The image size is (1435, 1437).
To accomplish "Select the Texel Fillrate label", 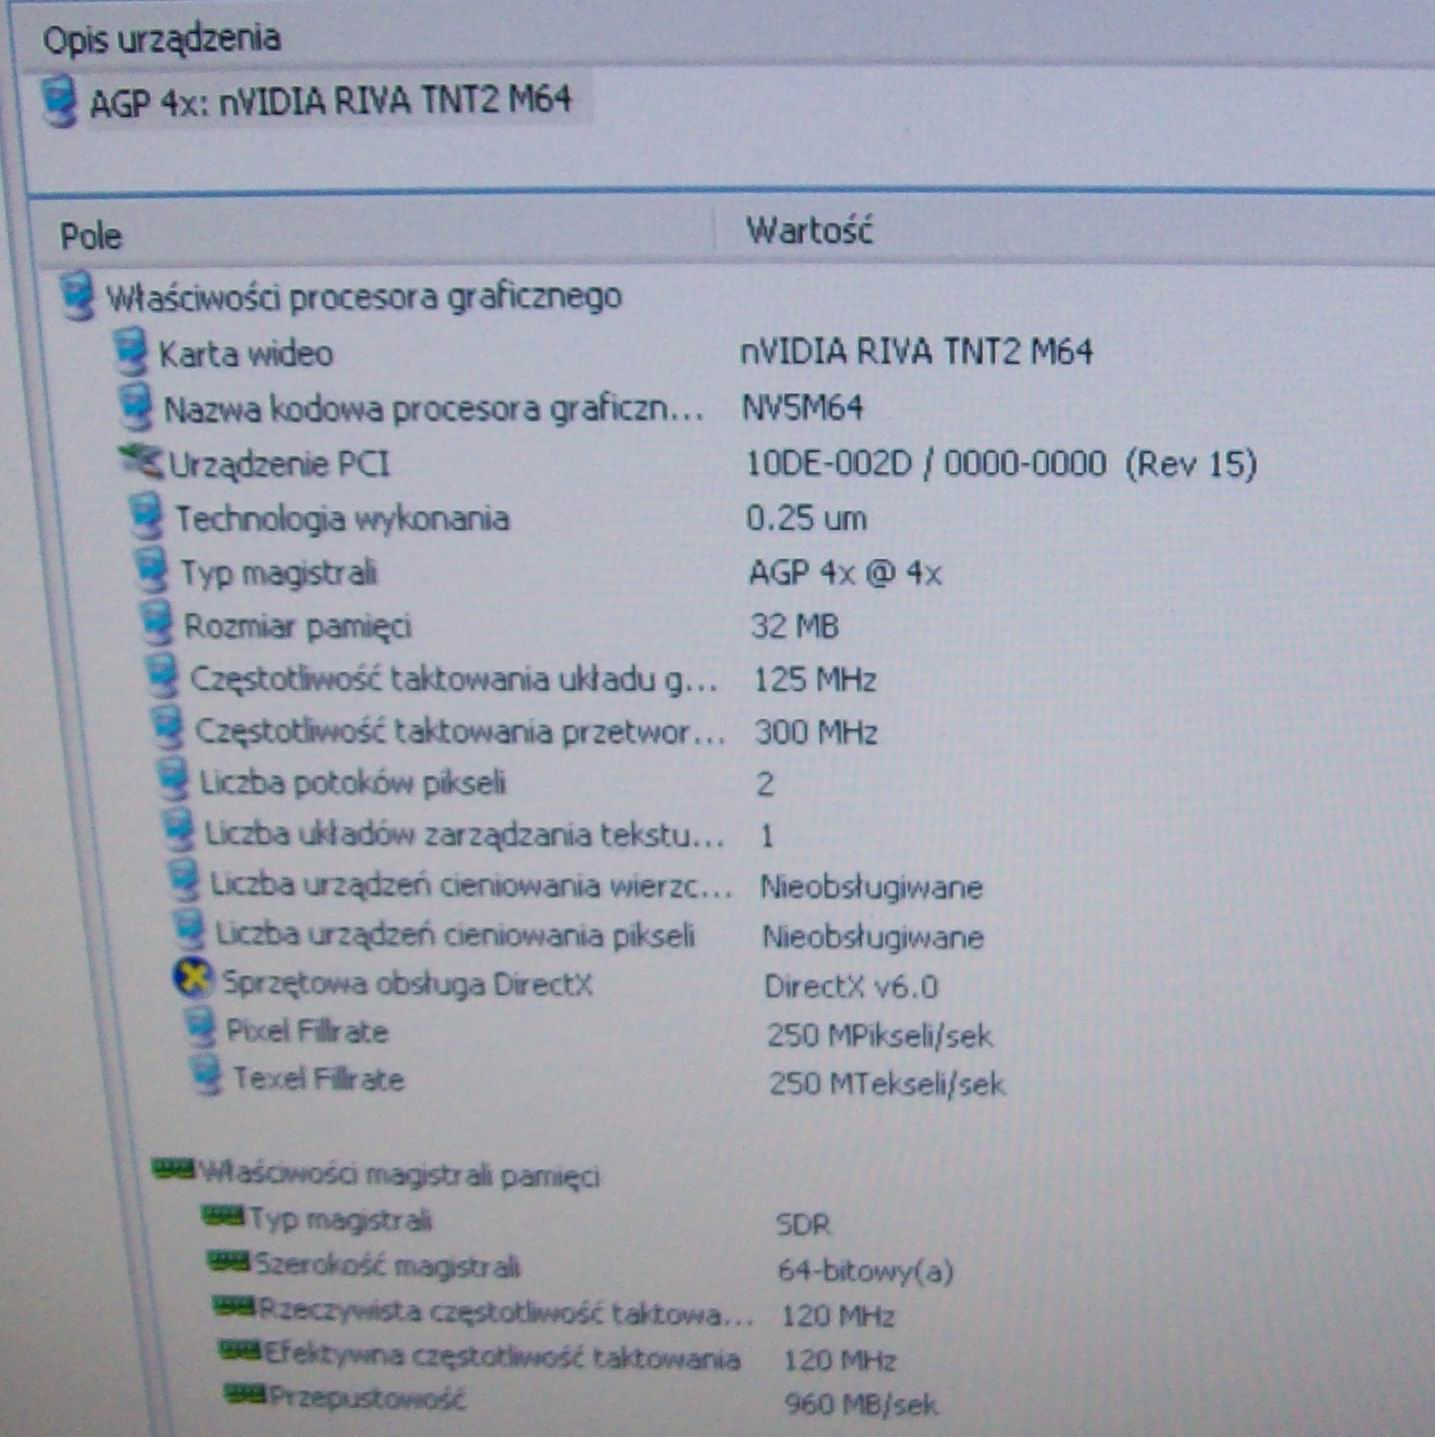I will [x=318, y=1079].
